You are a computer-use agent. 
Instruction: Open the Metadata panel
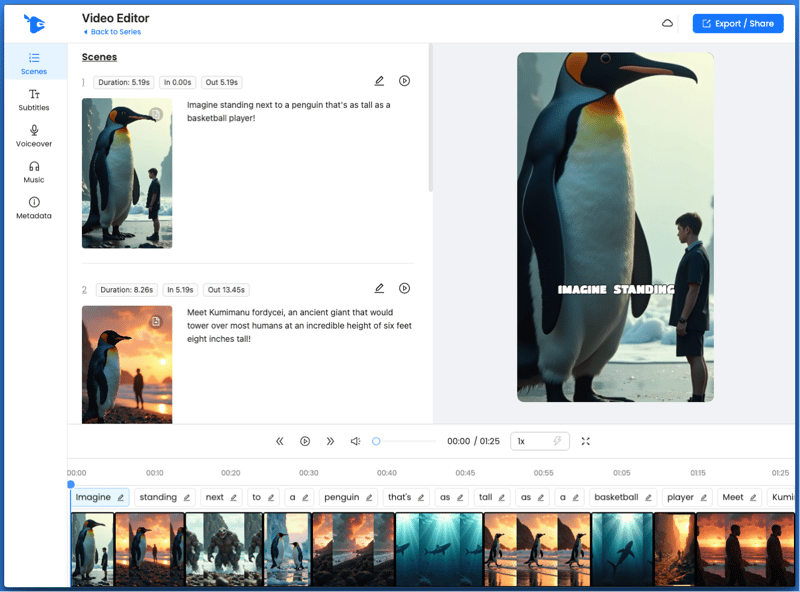(34, 204)
